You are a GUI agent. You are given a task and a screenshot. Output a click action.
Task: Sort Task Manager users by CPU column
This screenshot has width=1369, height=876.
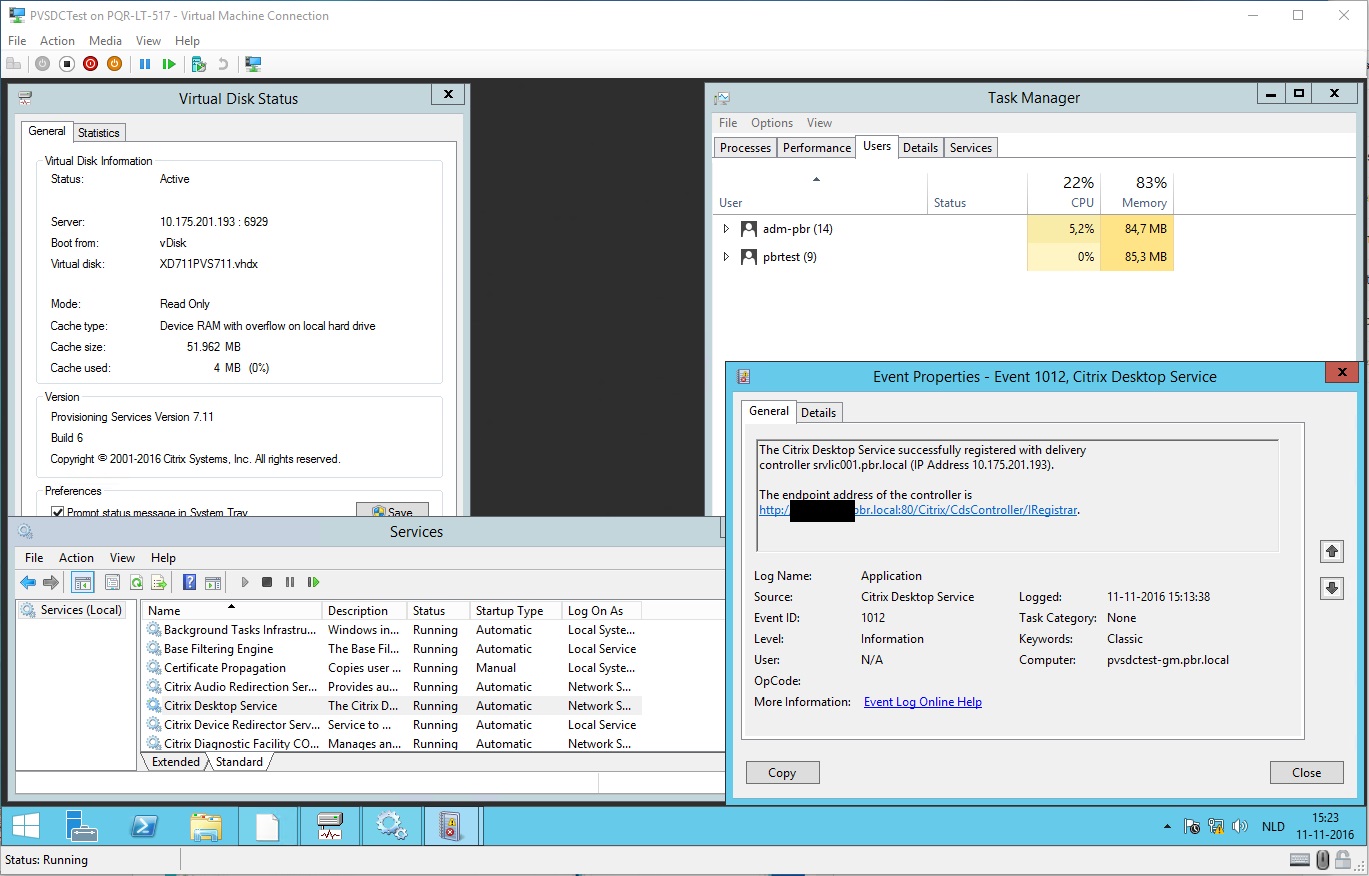[1063, 192]
